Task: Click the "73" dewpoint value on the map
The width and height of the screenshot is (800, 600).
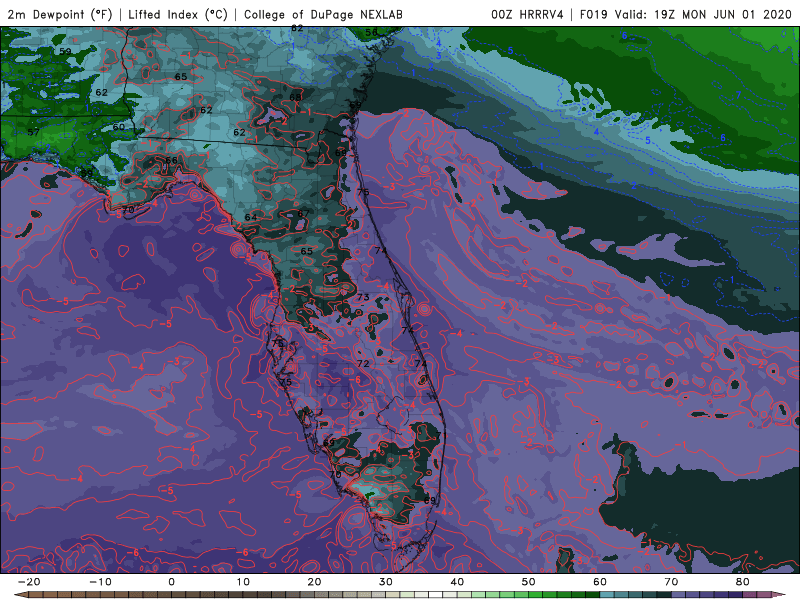Action: coord(363,297)
